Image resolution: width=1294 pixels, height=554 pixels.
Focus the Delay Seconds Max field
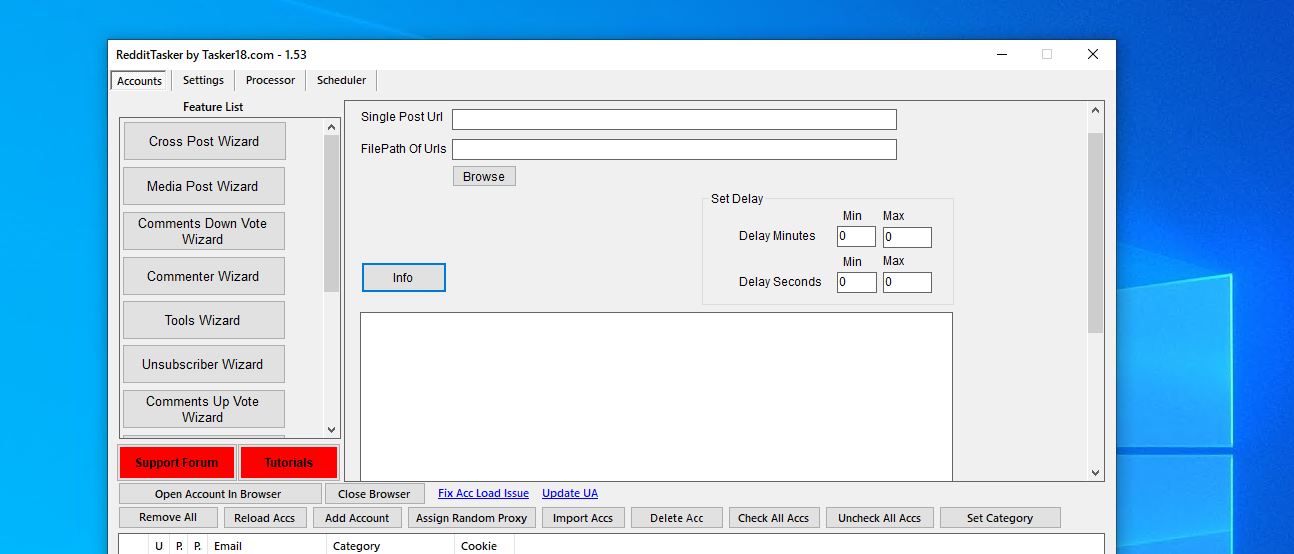tap(907, 283)
